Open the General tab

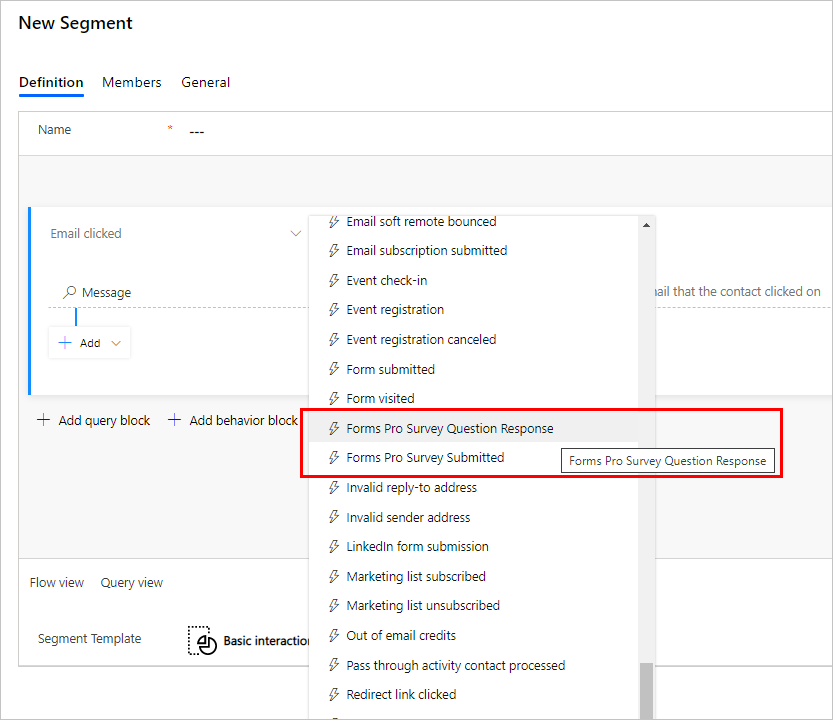206,82
